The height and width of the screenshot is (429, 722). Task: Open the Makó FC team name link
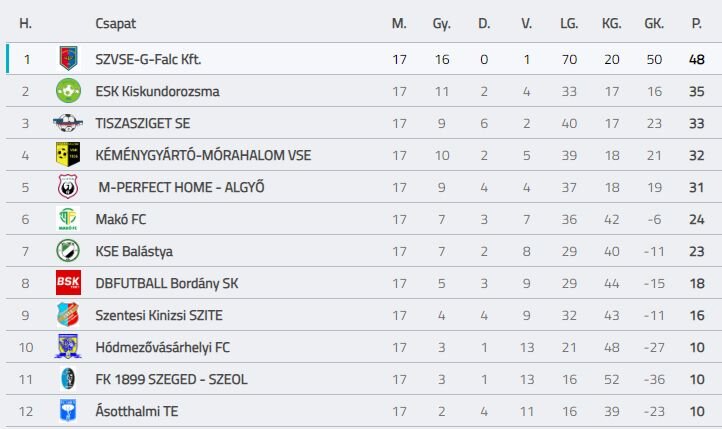[x=120, y=220]
